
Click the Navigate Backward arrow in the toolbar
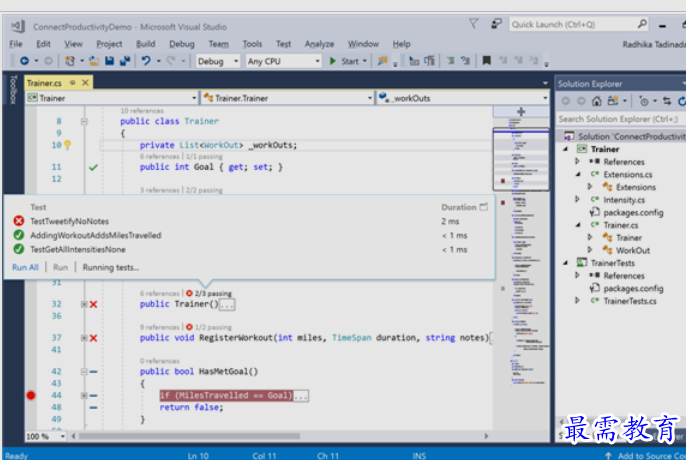[x=24, y=61]
